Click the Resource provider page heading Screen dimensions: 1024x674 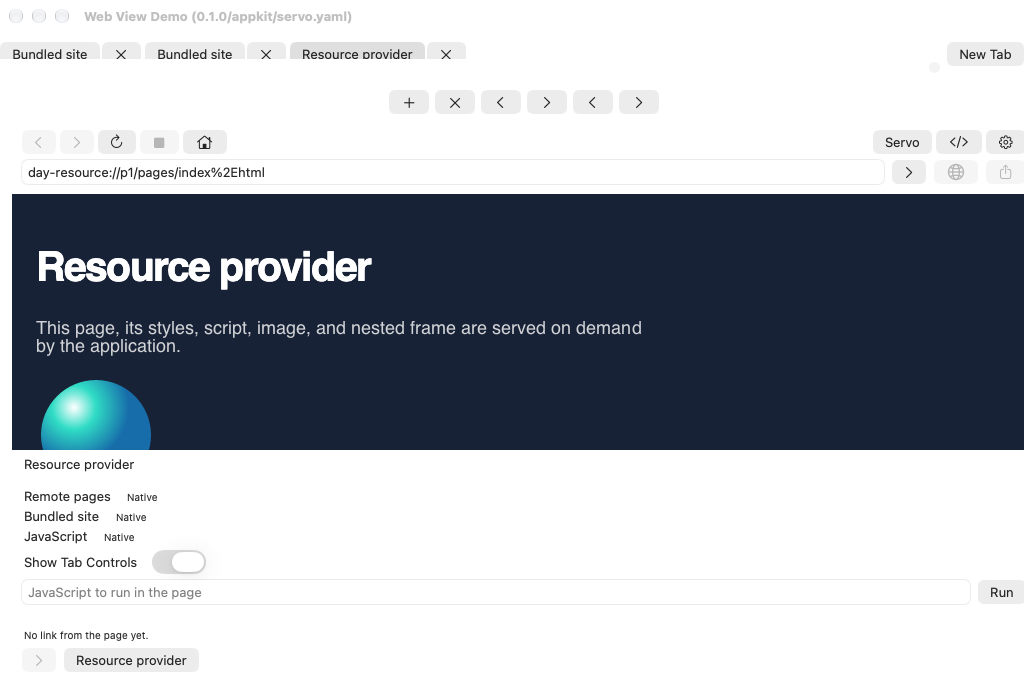tap(204, 268)
